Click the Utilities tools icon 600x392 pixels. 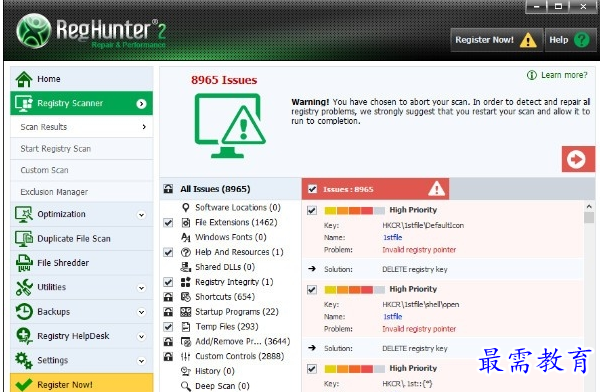click(x=24, y=287)
